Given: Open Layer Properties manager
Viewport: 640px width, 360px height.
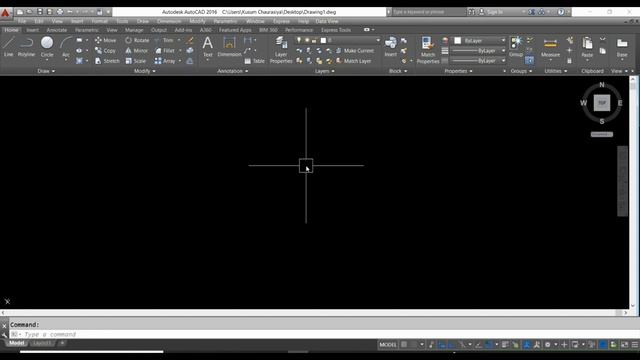Looking at the screenshot, I should pos(281,50).
